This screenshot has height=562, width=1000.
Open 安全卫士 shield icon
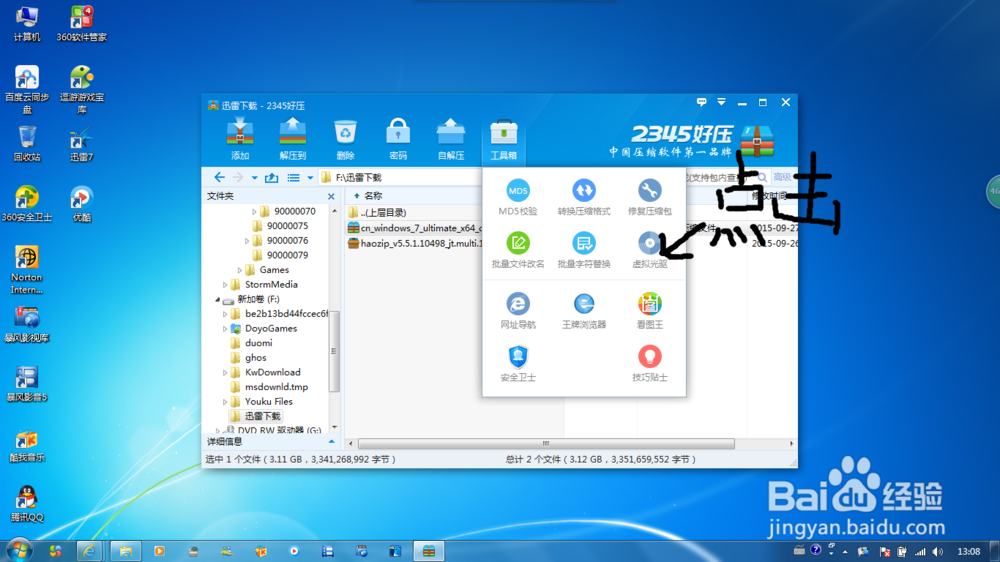point(518,364)
